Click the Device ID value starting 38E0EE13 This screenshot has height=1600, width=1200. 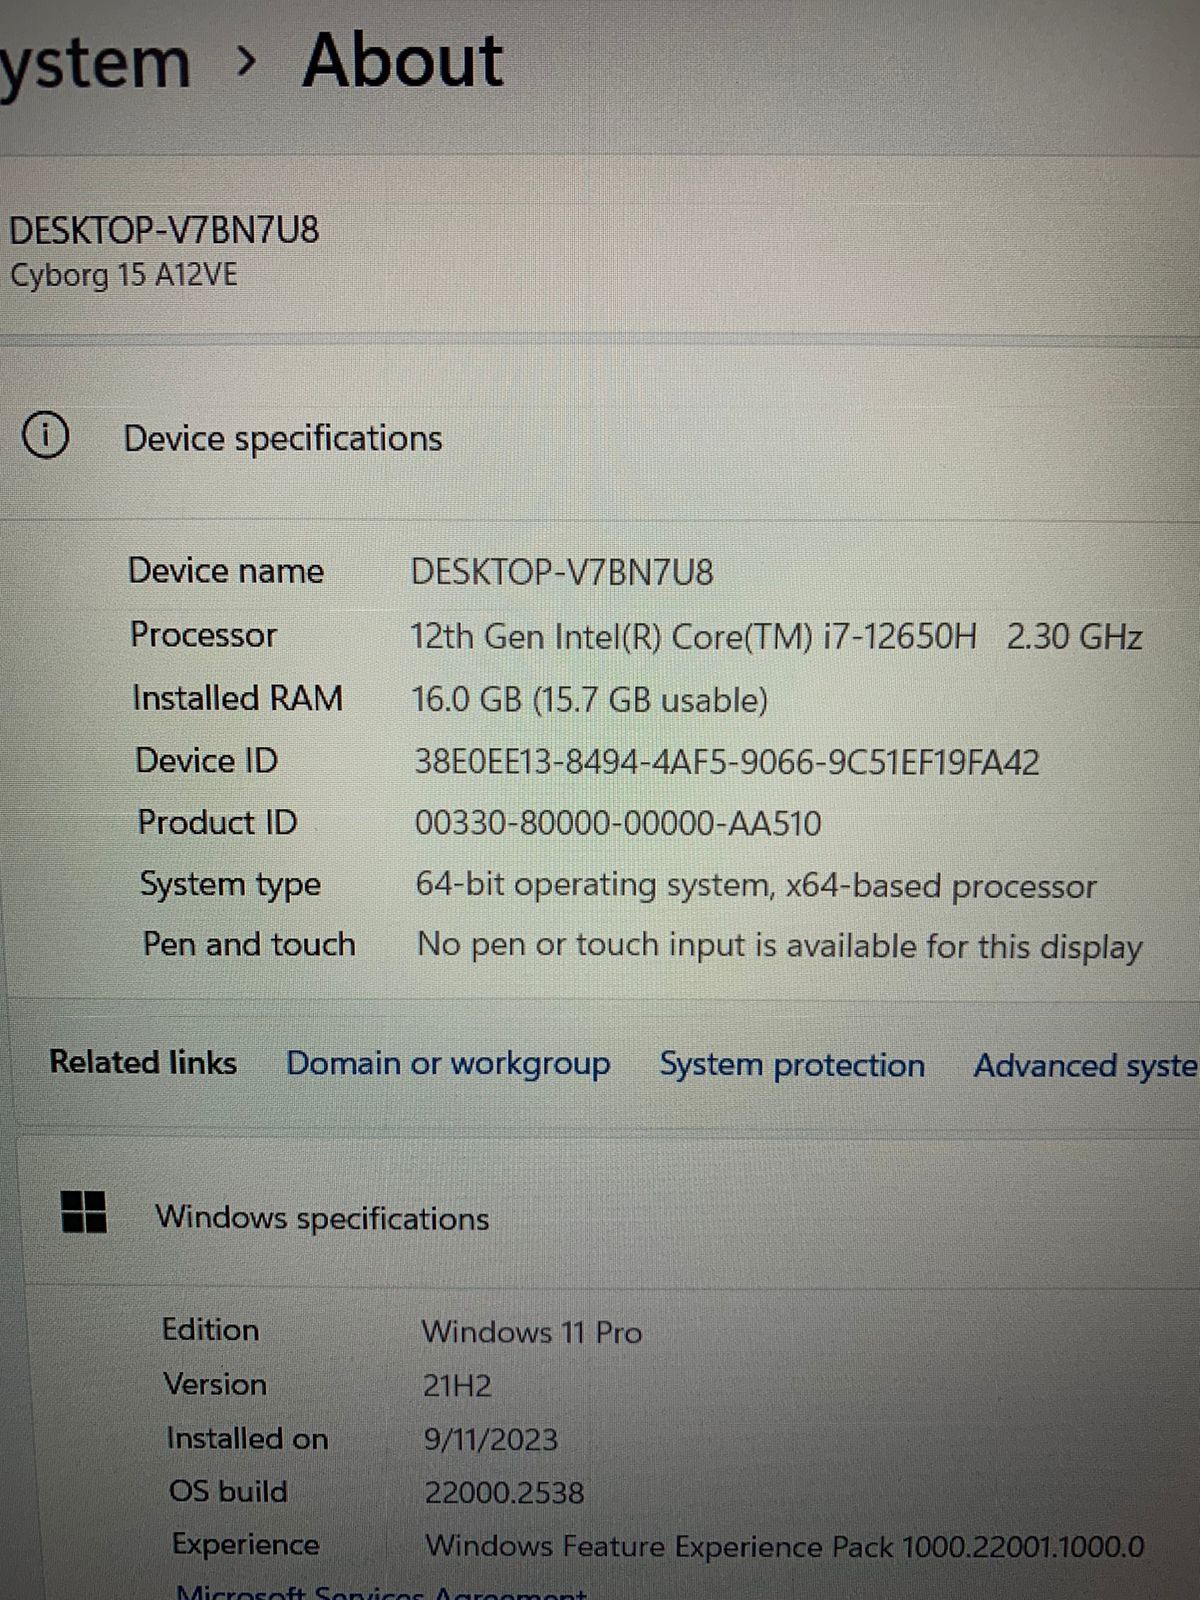726,763
